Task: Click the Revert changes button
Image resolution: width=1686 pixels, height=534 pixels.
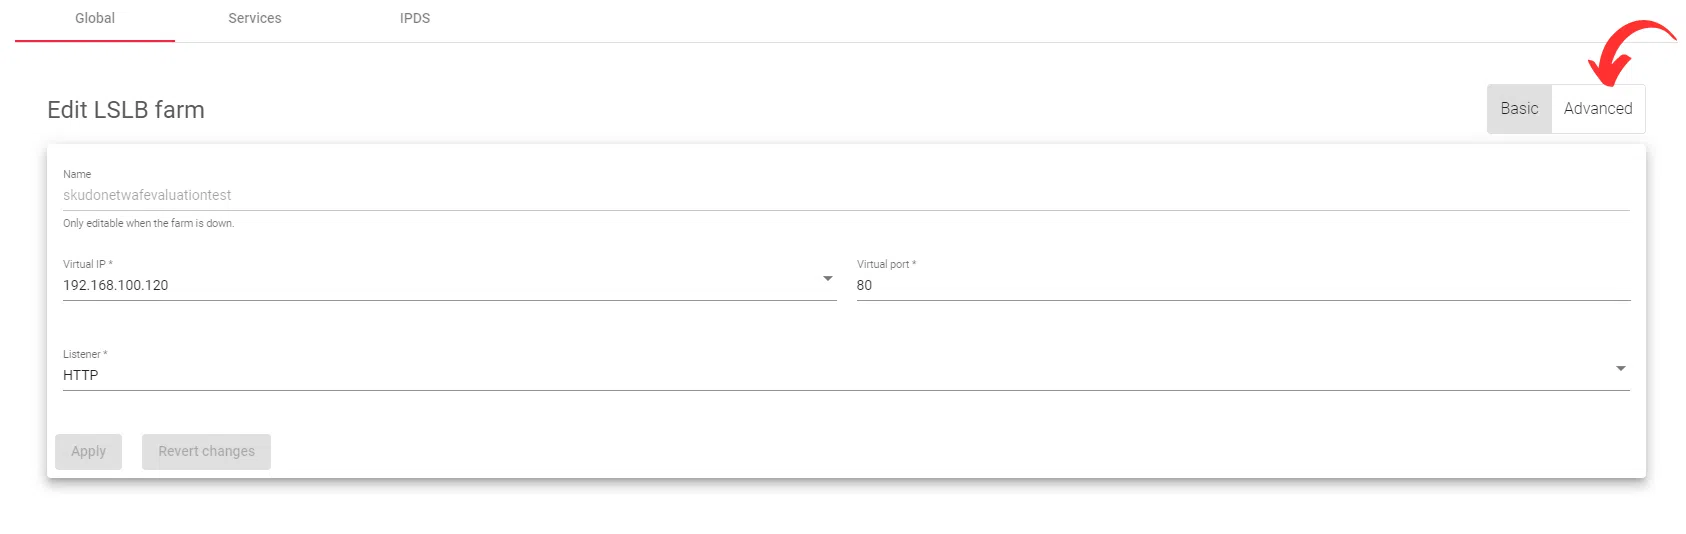Action: click(x=206, y=451)
